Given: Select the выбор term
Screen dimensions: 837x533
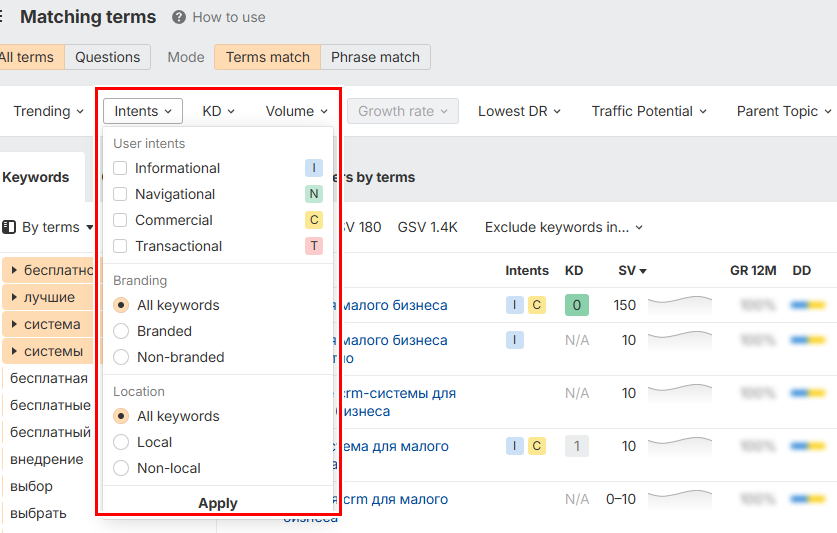Looking at the screenshot, I should (31, 487).
